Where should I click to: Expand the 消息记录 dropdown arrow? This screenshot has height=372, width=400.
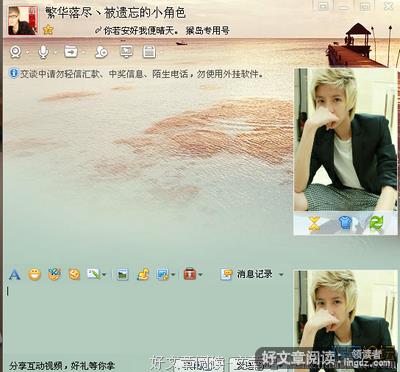pyautogui.click(x=281, y=275)
